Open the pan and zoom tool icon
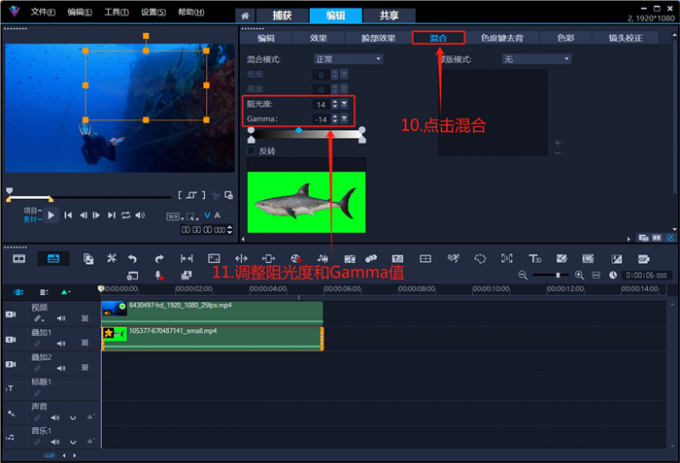The height and width of the screenshot is (463, 680). pos(507,259)
